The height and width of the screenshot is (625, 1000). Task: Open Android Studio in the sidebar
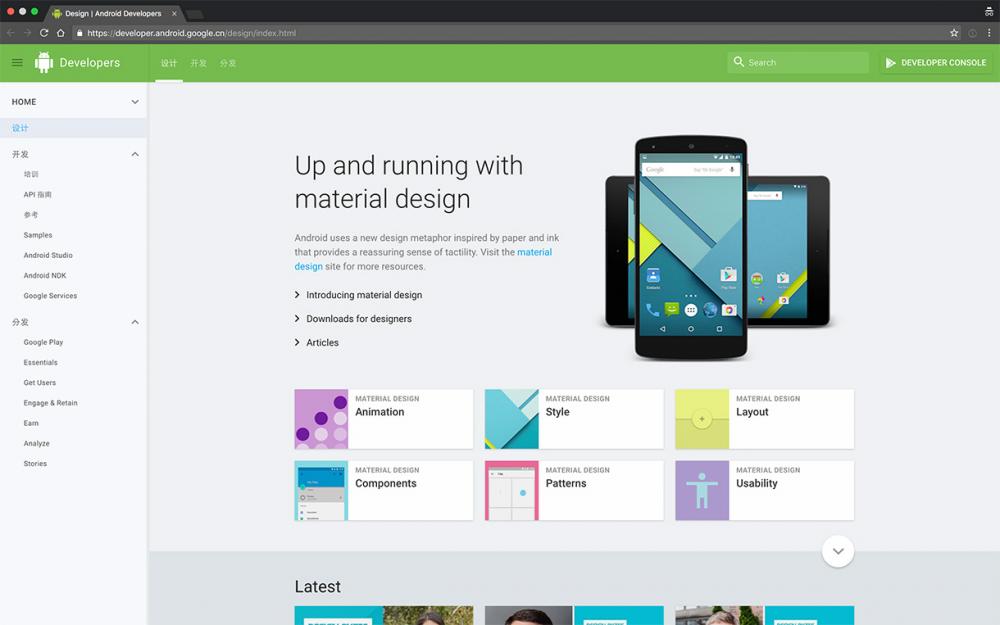[48, 255]
